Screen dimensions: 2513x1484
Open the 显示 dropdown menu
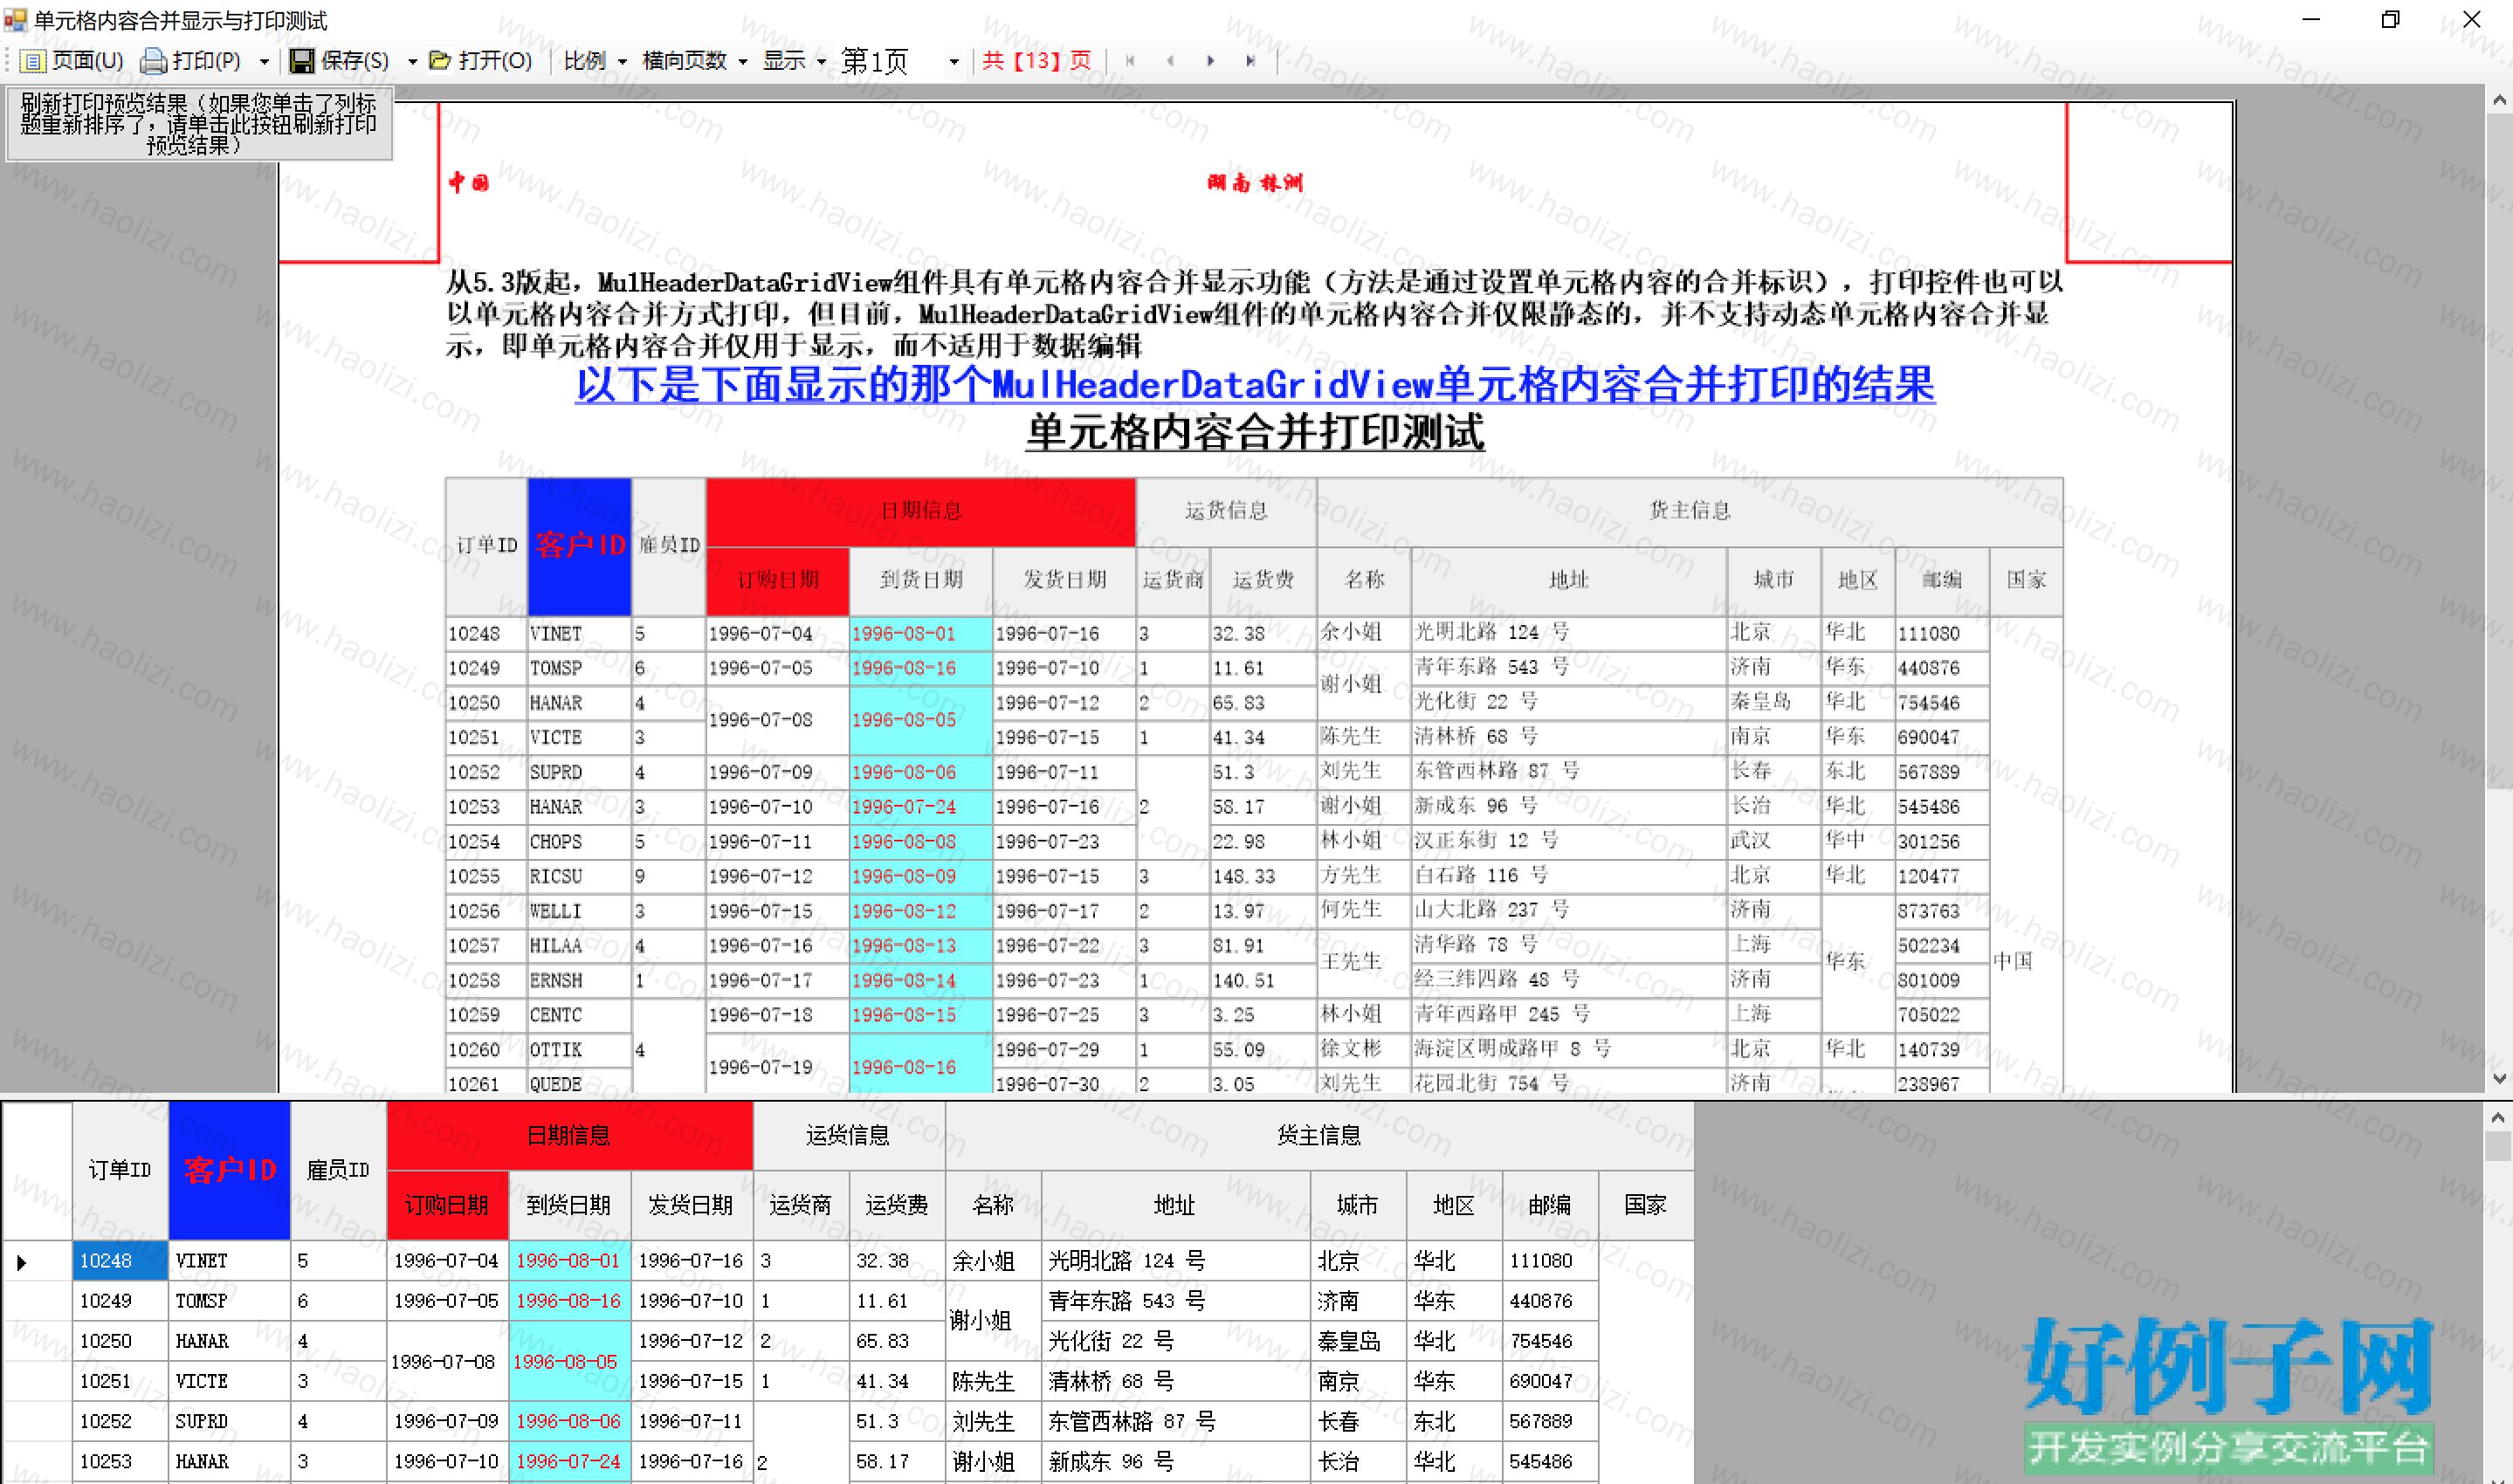coord(794,61)
